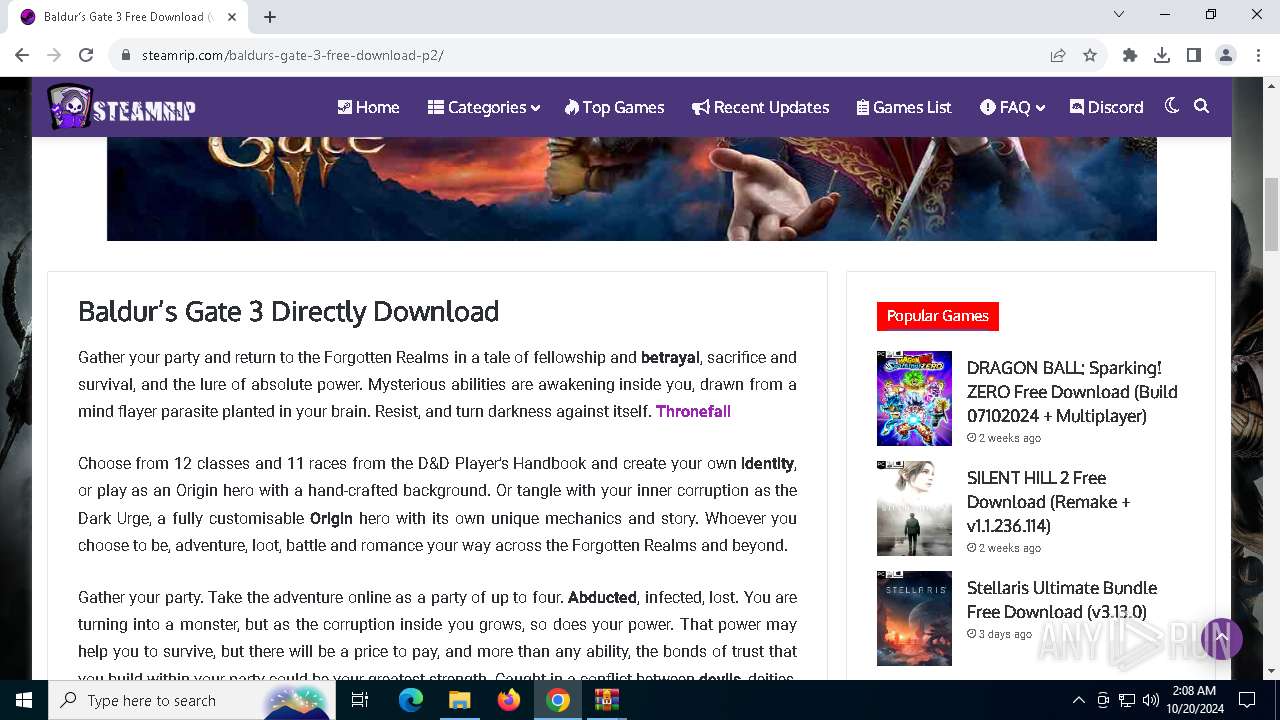View site information lock icon
Image resolution: width=1280 pixels, height=720 pixels.
click(x=125, y=55)
